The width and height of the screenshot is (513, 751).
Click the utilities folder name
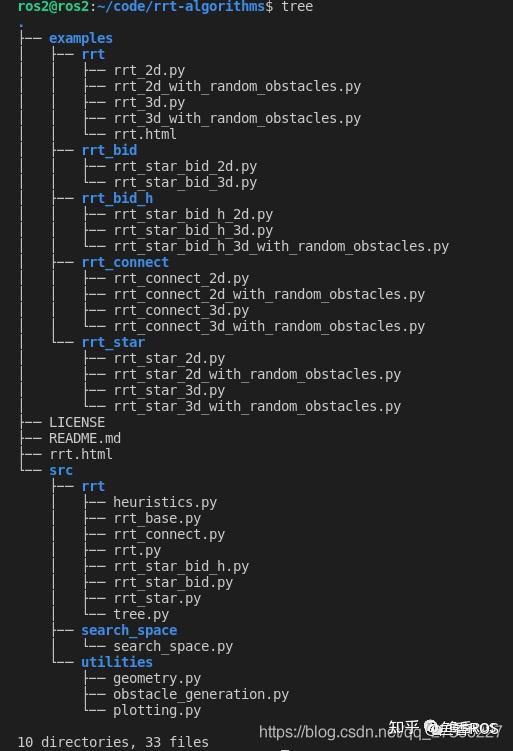(117, 662)
